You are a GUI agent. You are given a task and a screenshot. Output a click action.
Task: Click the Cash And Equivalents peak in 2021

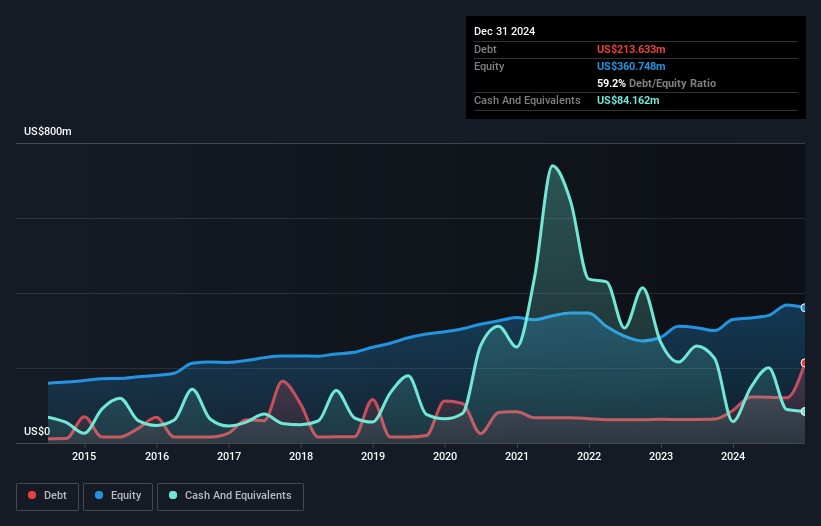point(552,166)
